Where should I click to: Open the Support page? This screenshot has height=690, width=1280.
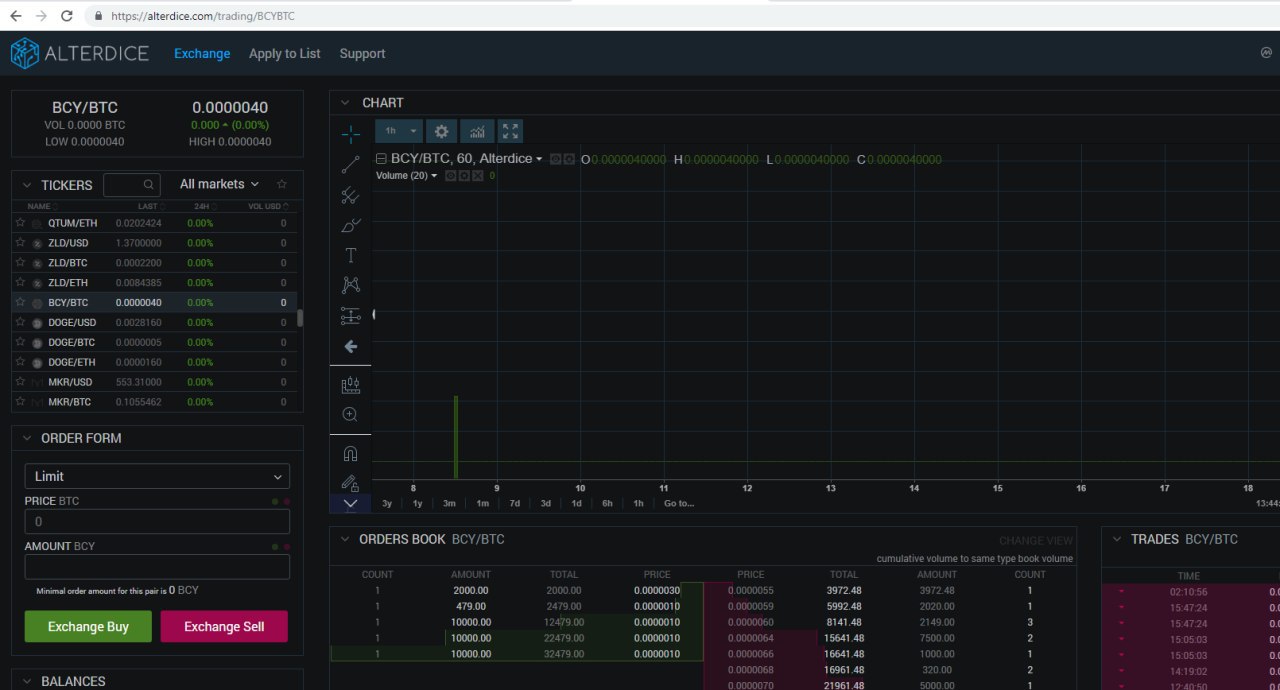pyautogui.click(x=362, y=54)
